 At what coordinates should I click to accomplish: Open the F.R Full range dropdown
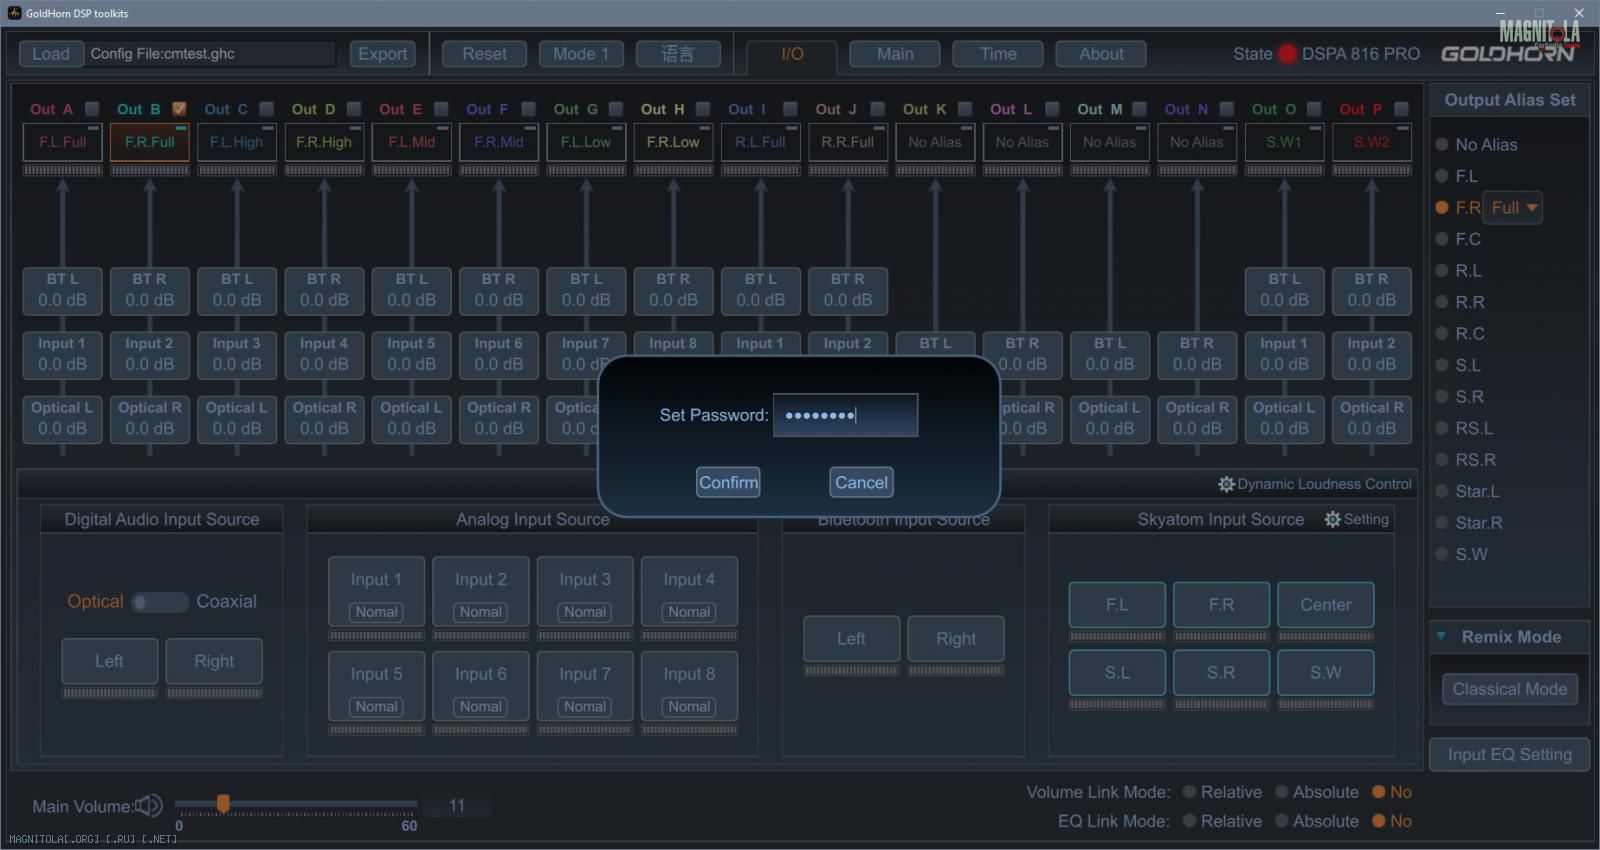pos(1513,208)
